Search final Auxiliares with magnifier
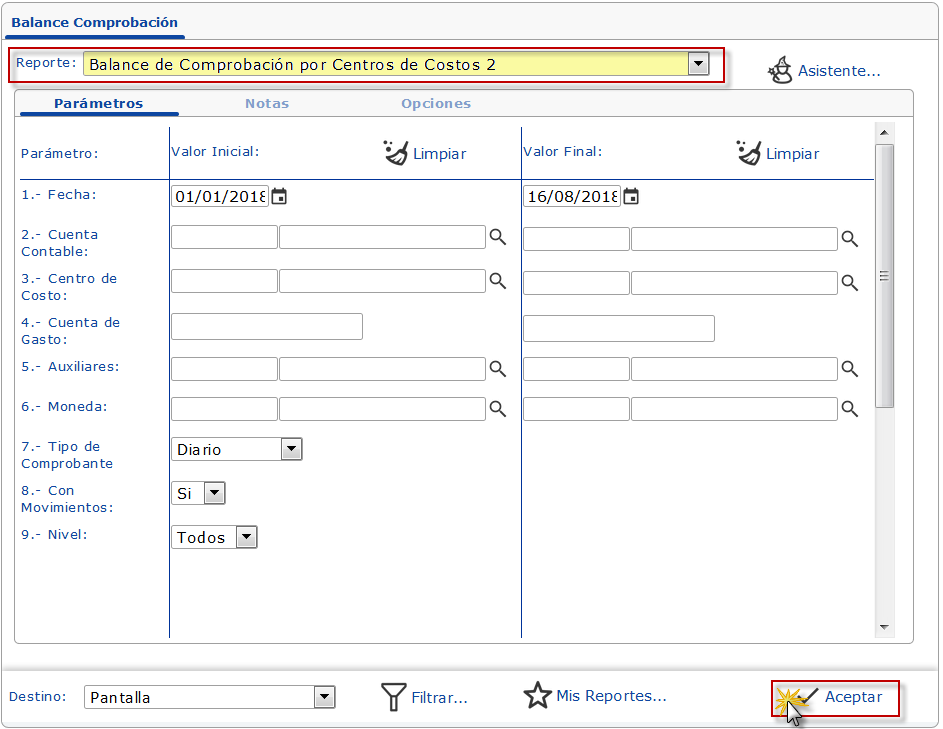Viewport: 943px width, 729px height. coord(849,369)
